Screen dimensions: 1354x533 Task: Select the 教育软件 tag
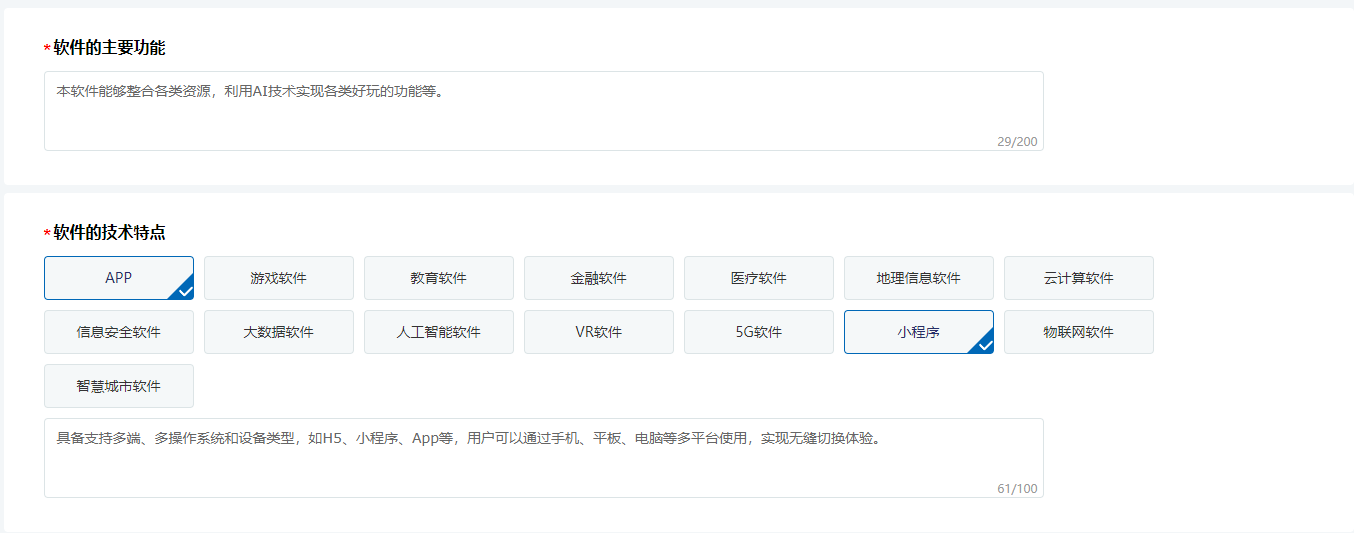438,278
